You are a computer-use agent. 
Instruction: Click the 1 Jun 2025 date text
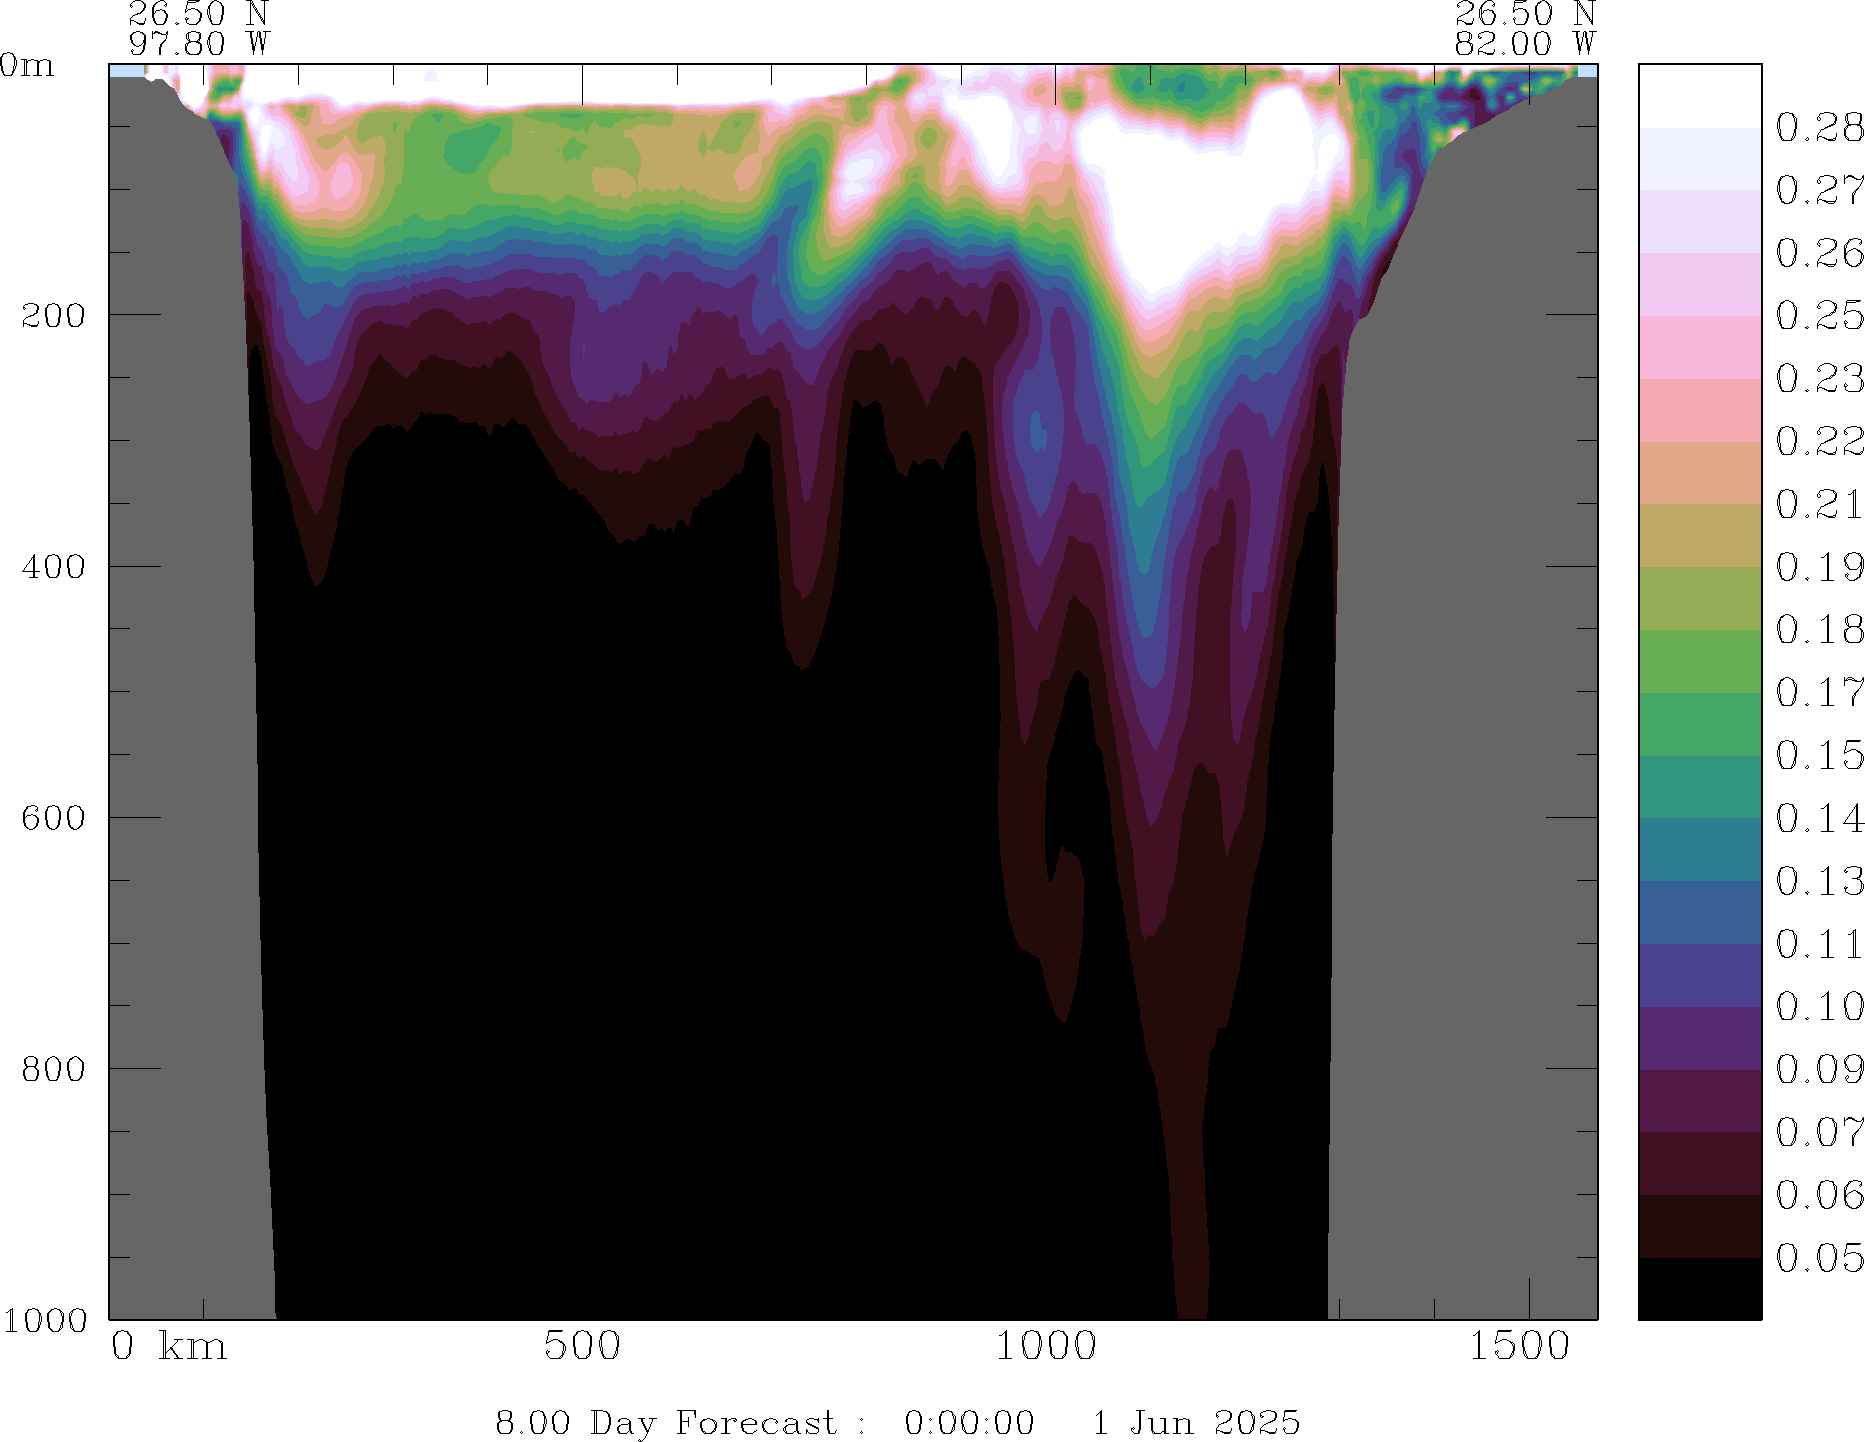pos(1196,1422)
